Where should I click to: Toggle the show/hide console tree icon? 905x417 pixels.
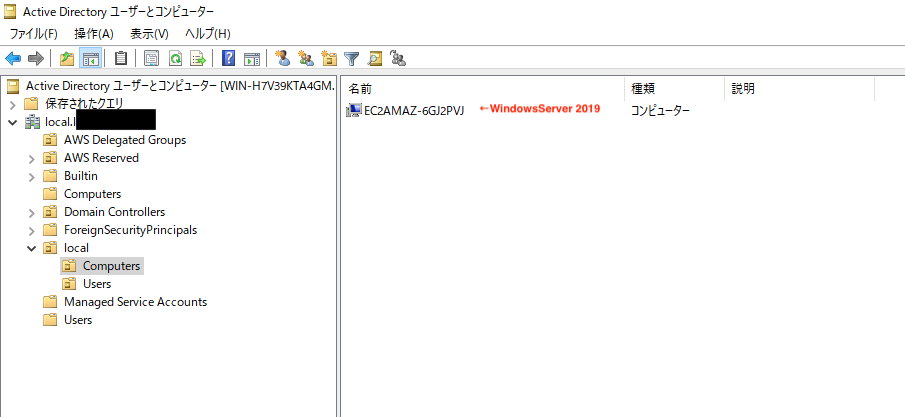pyautogui.click(x=91, y=58)
